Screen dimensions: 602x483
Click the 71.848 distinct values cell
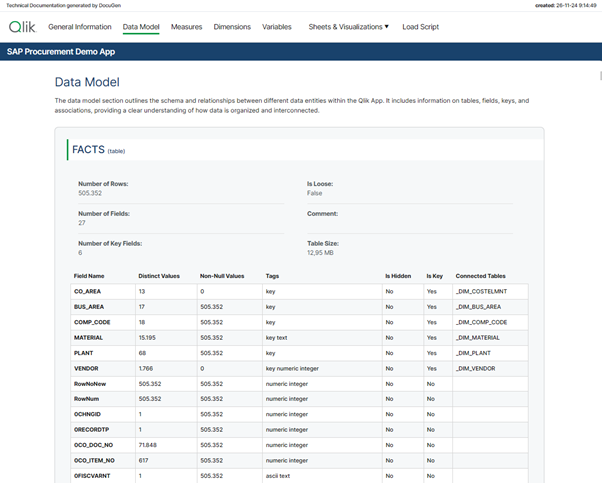pyautogui.click(x=166, y=445)
